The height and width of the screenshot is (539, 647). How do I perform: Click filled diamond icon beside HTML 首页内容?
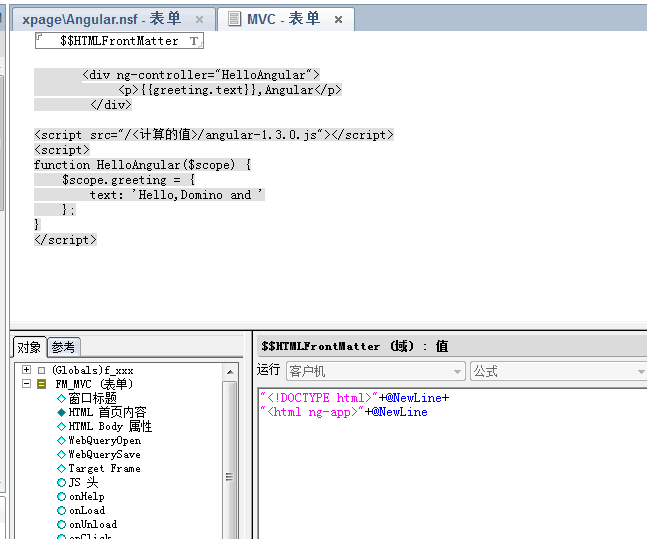[61, 412]
